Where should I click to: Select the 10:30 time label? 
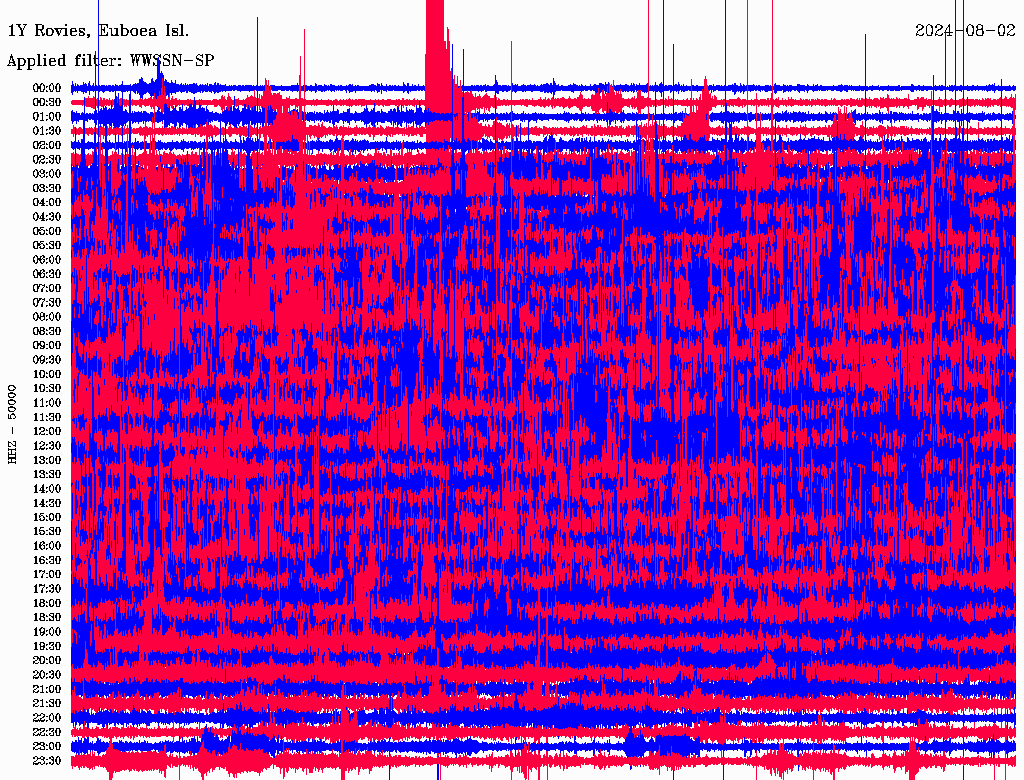tap(47, 389)
